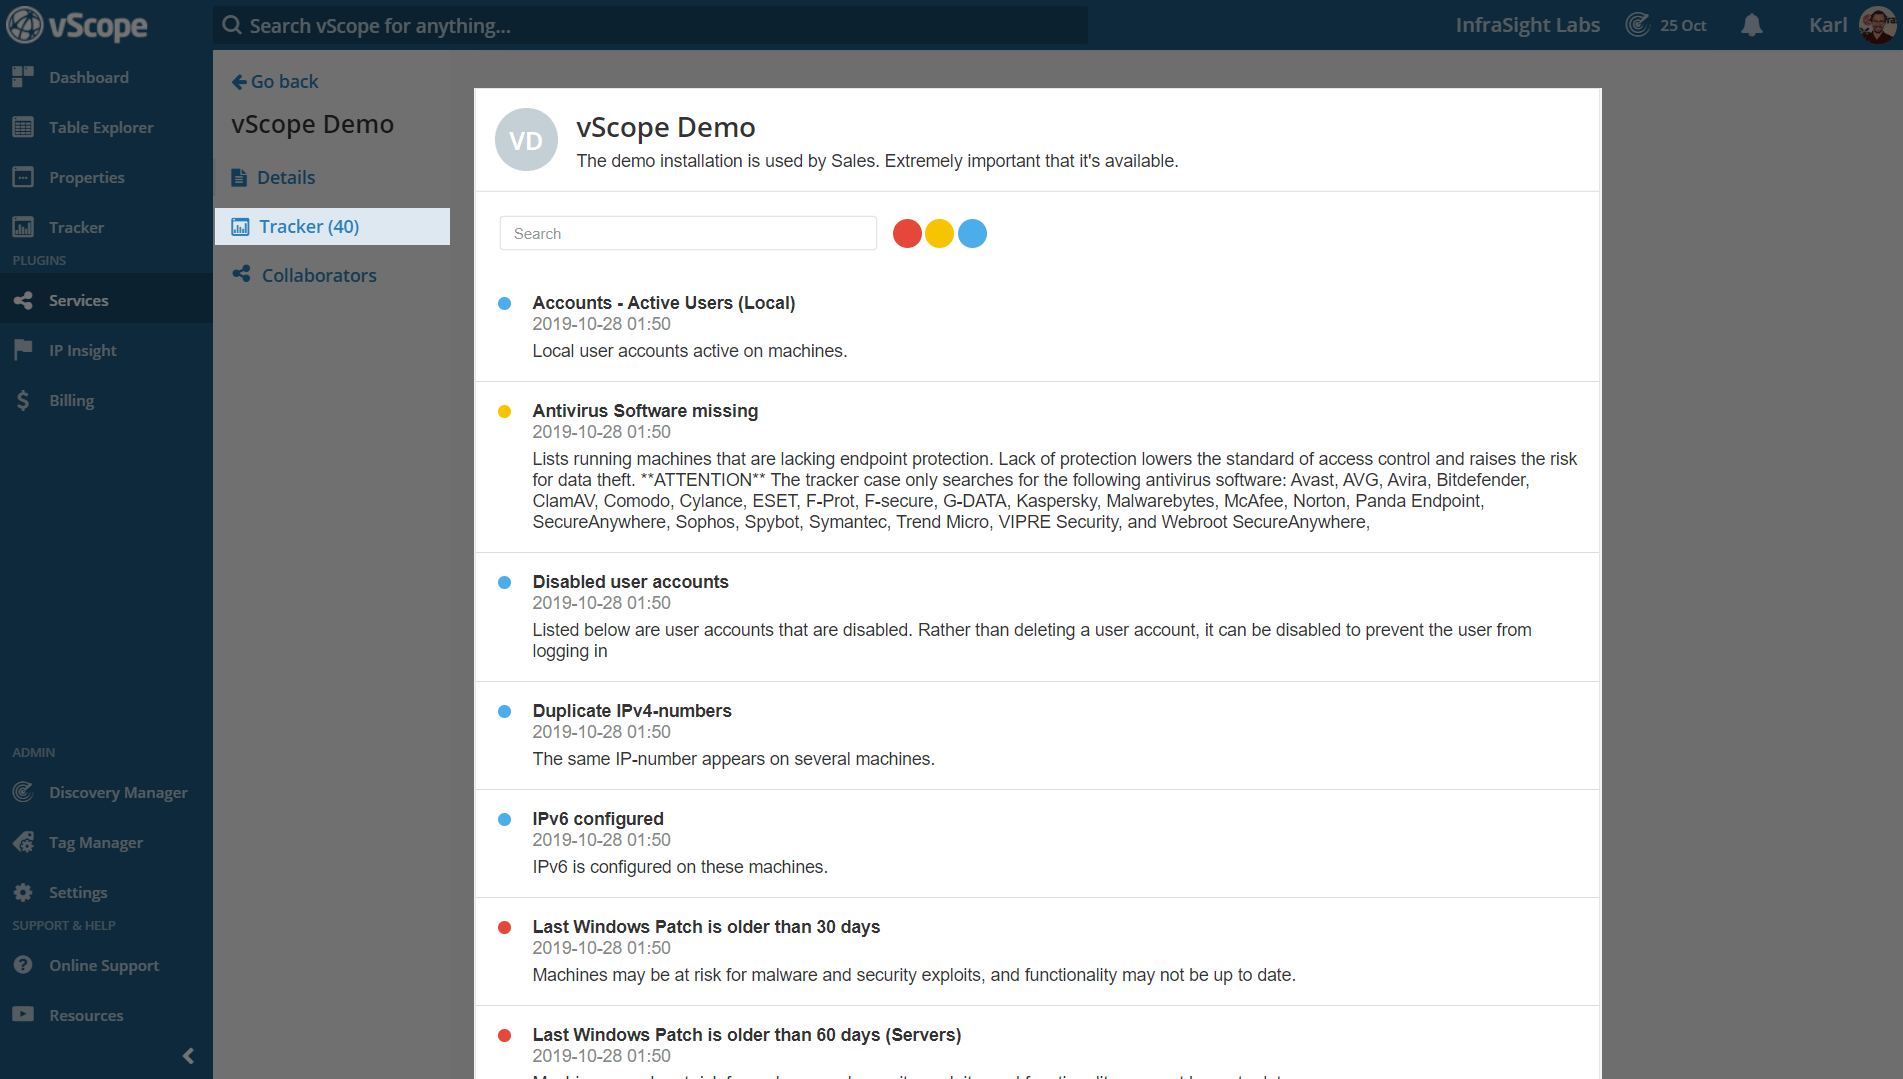Click the Online Support question icon

[x=23, y=965]
